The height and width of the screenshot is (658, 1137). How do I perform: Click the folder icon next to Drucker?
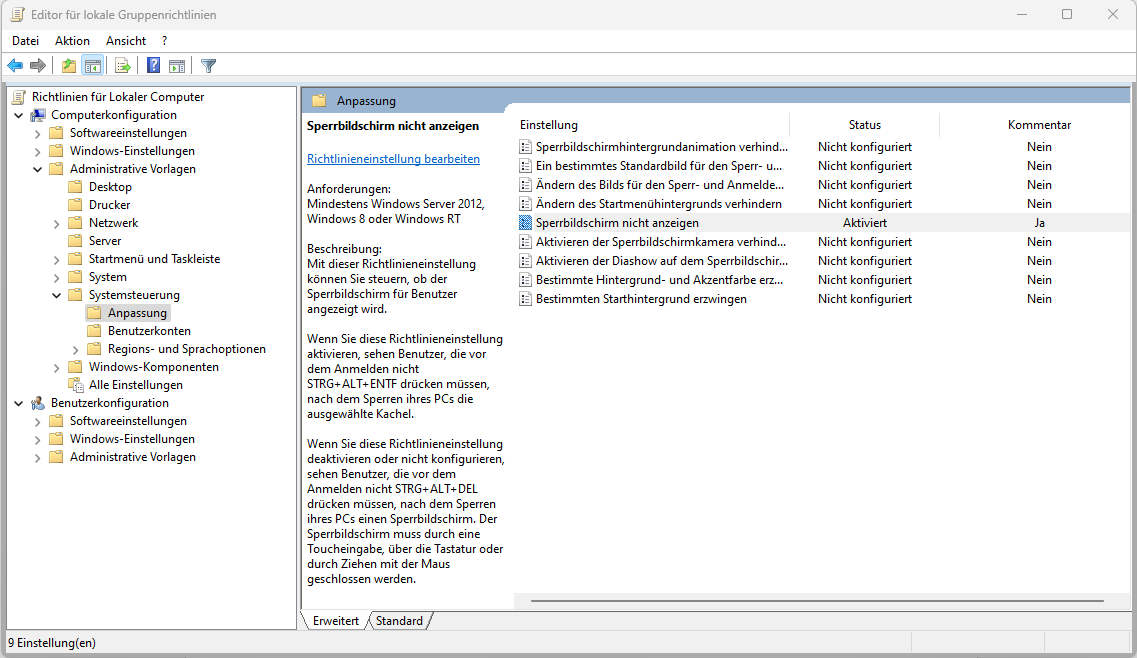pos(75,205)
